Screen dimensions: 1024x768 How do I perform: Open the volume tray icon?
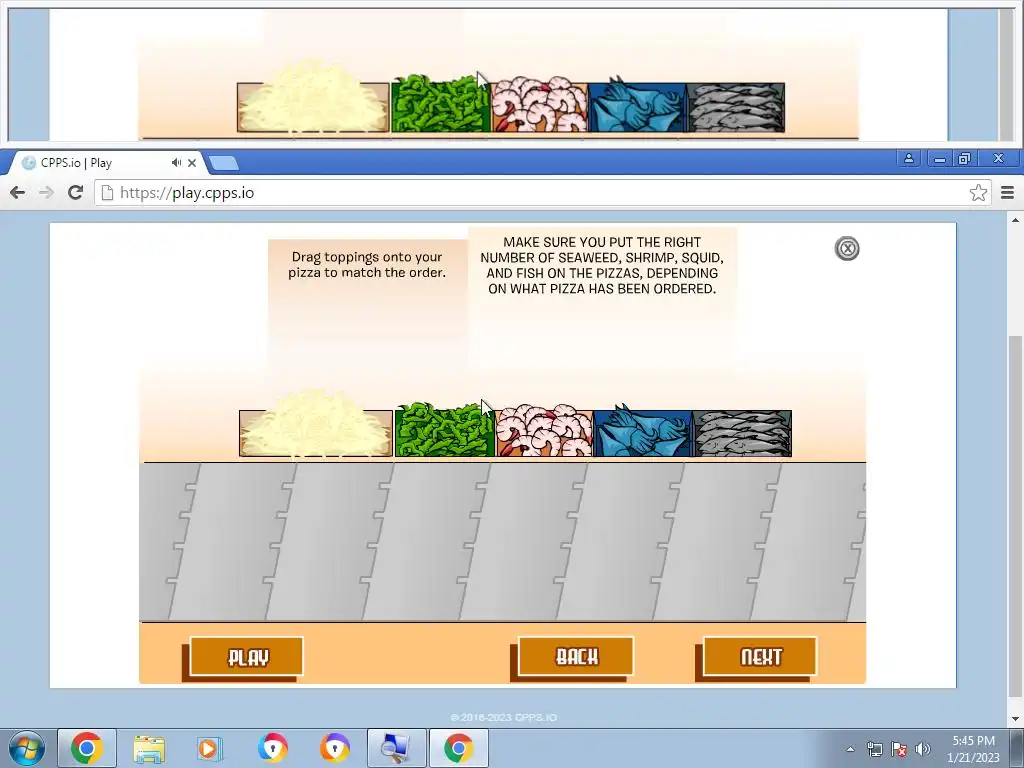(923, 749)
